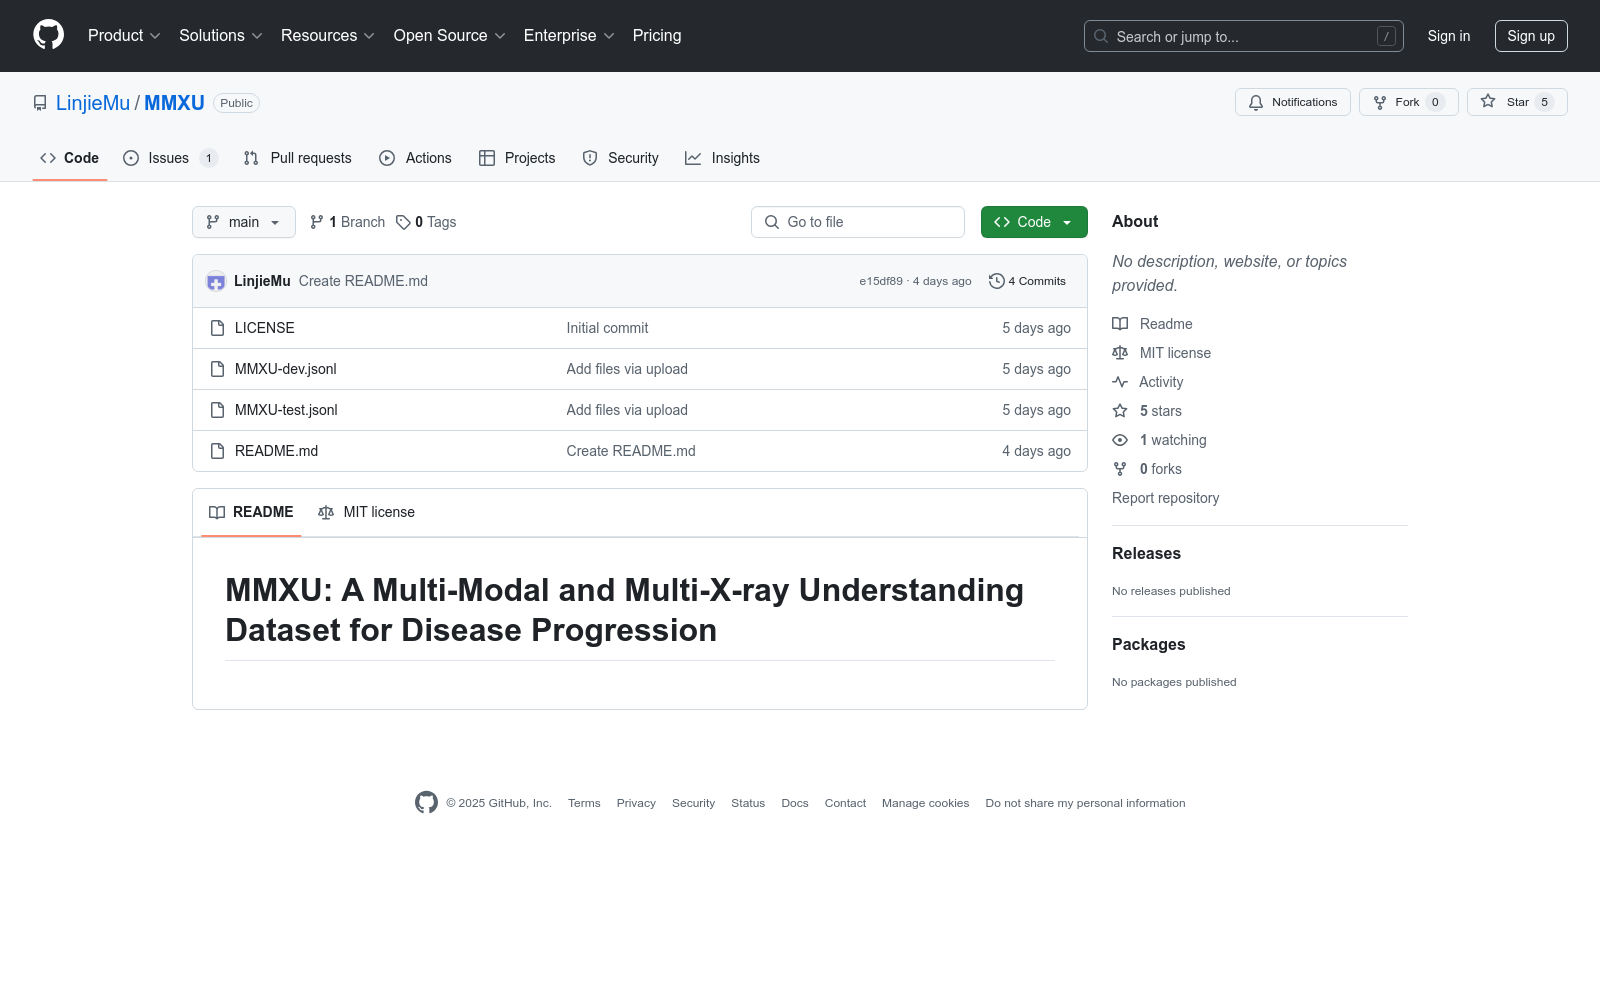Screen dimensions: 1600x1000
Task: Click the bell icon on Notifications
Action: point(1256,102)
